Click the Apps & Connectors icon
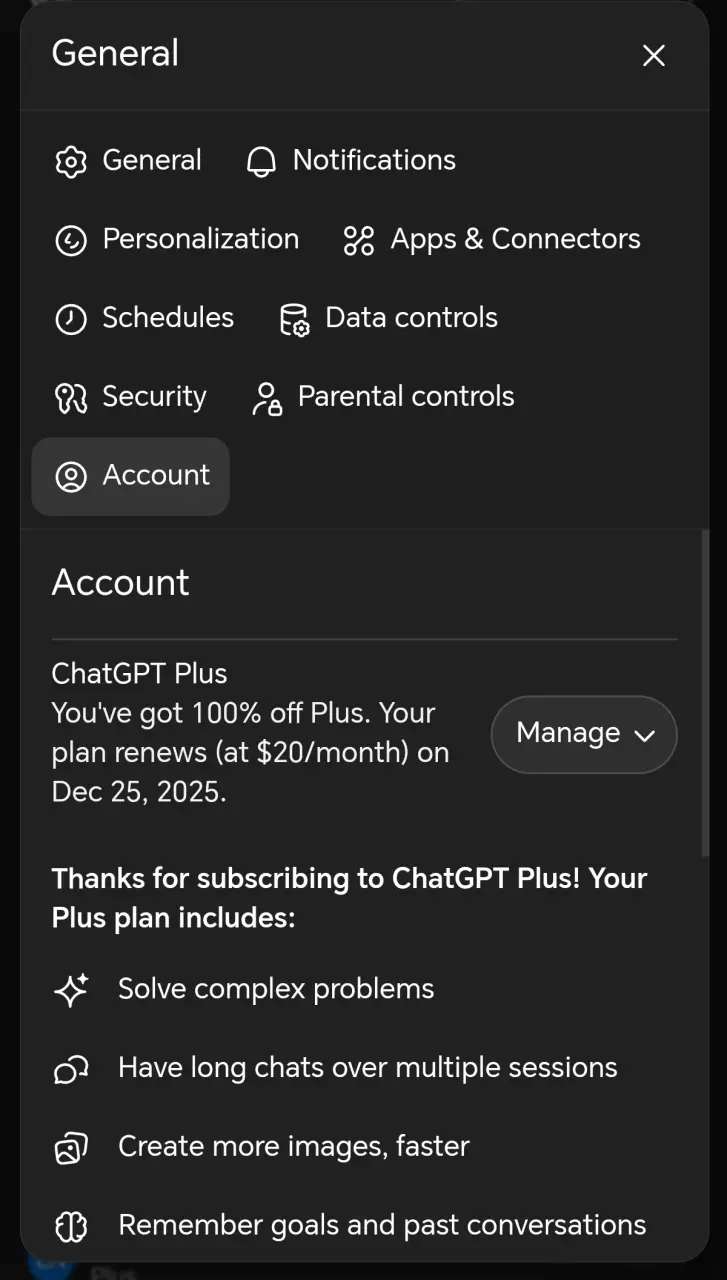The height and width of the screenshot is (1280, 727). [358, 240]
